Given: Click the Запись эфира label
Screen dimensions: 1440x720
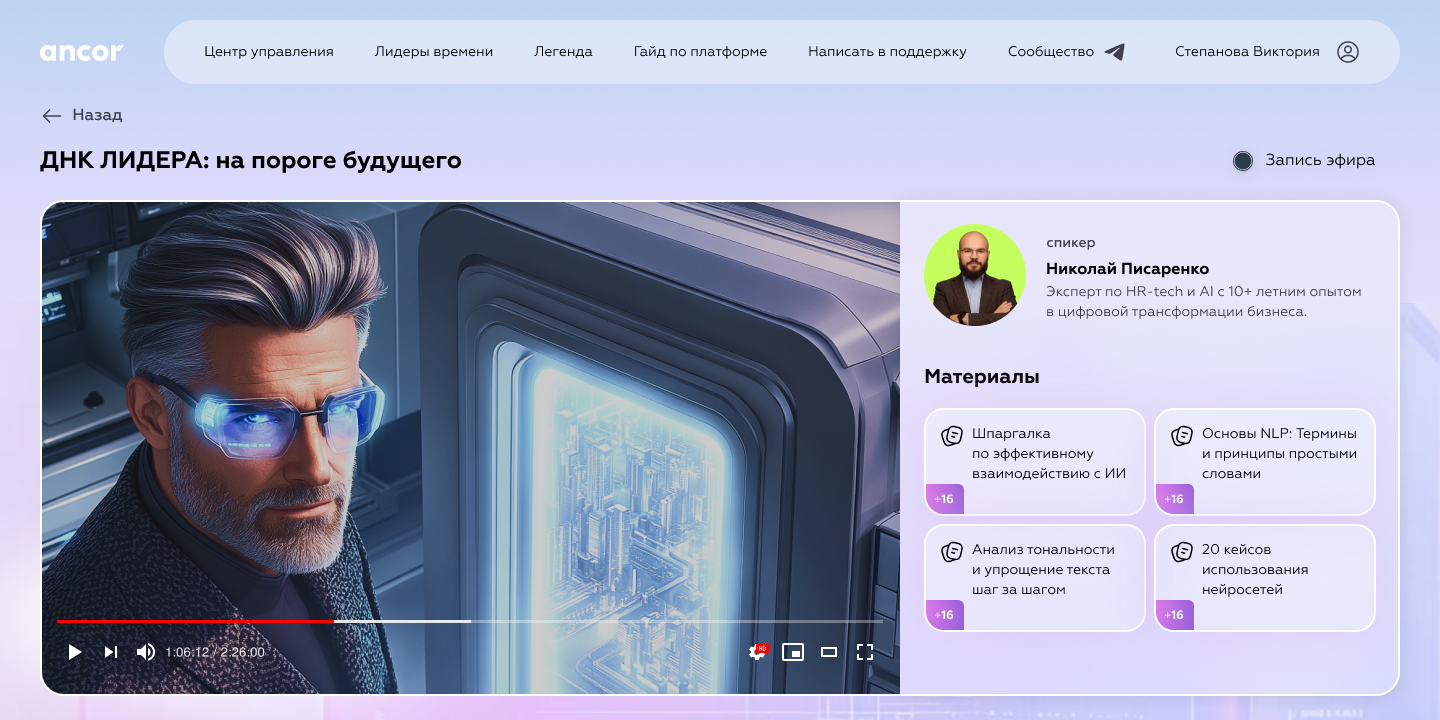Looking at the screenshot, I should tap(1320, 160).
